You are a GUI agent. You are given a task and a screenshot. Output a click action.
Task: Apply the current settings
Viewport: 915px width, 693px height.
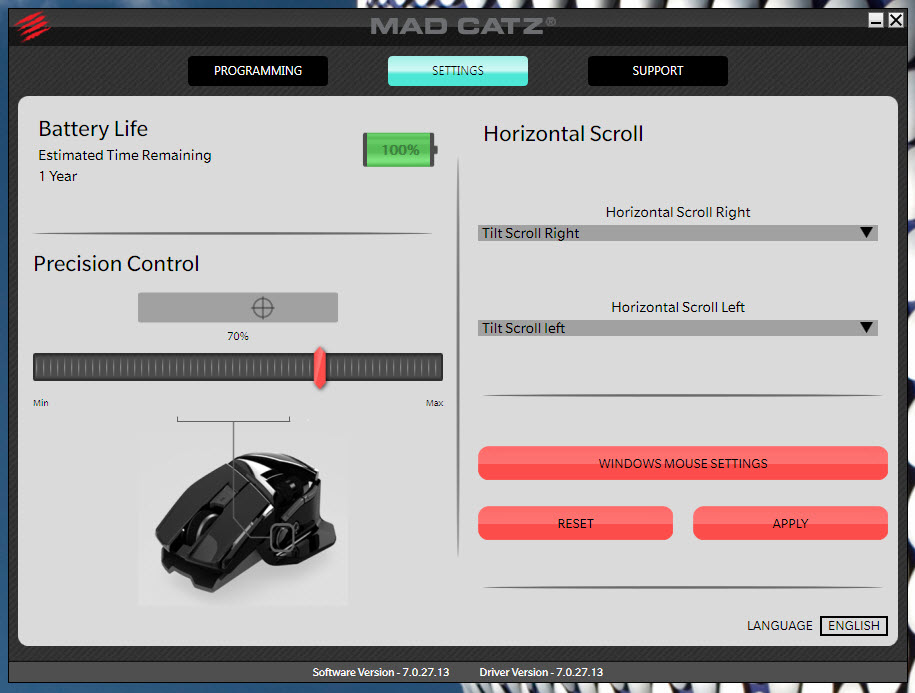790,523
